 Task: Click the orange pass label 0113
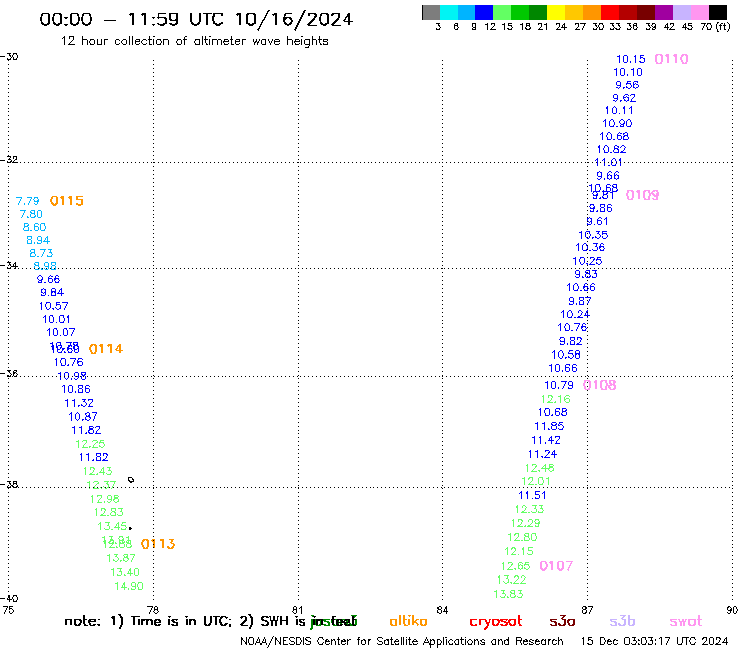(158, 544)
